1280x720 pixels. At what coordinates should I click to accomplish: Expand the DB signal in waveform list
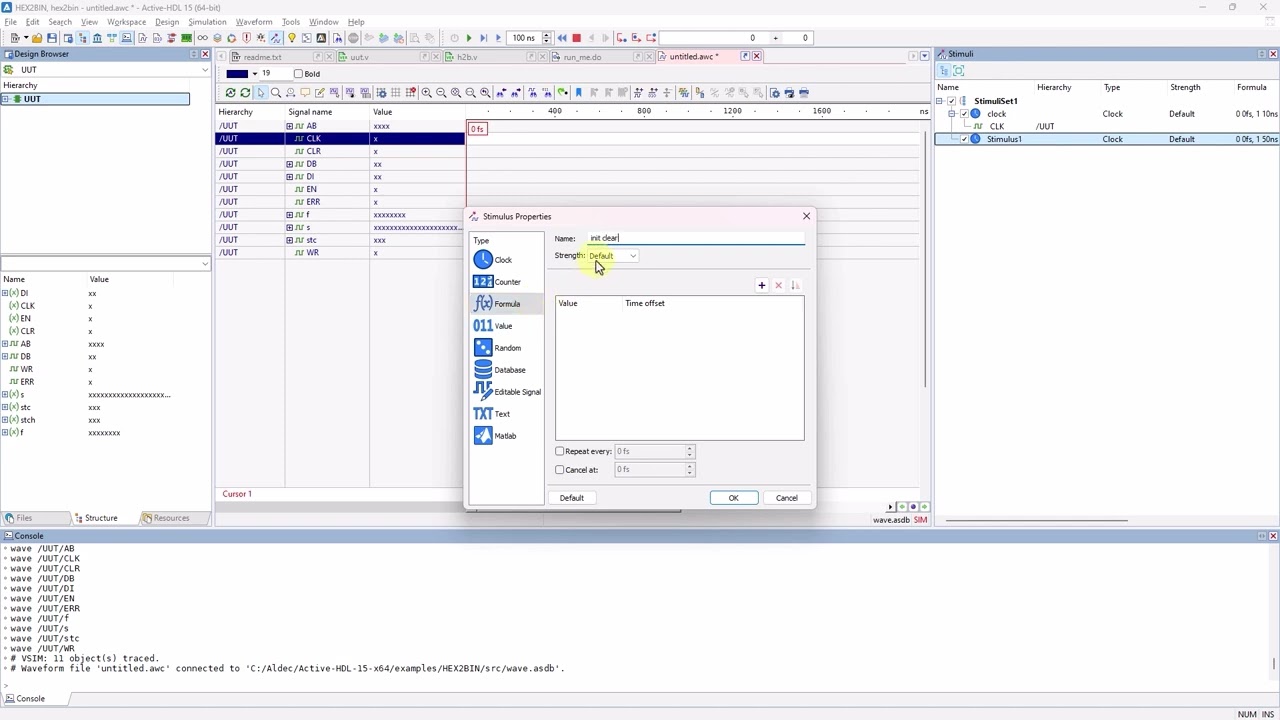click(290, 164)
